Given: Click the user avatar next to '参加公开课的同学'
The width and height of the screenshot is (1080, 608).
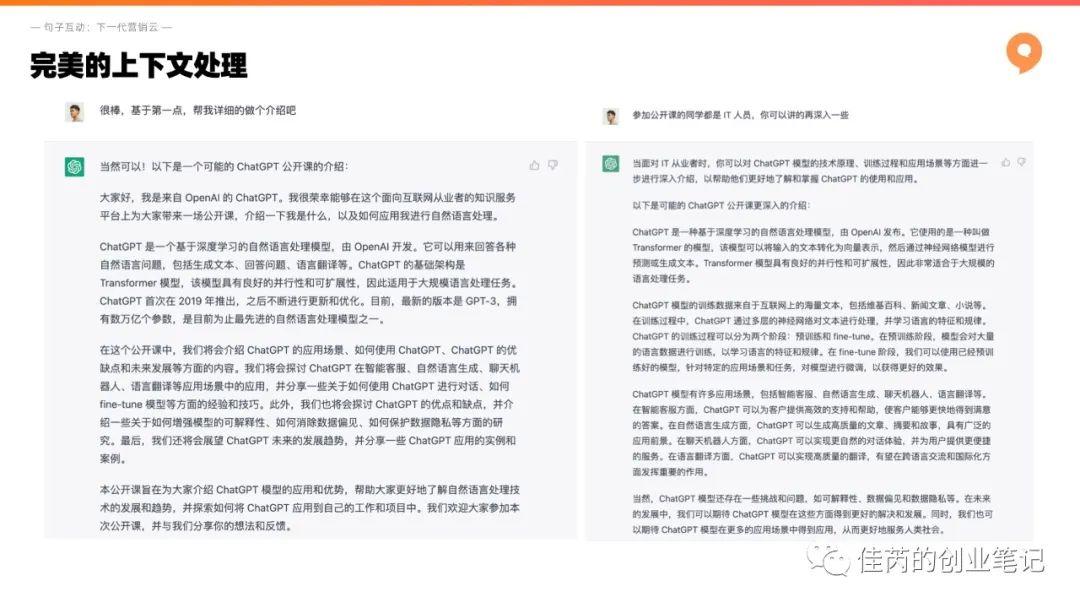Looking at the screenshot, I should tap(610, 116).
